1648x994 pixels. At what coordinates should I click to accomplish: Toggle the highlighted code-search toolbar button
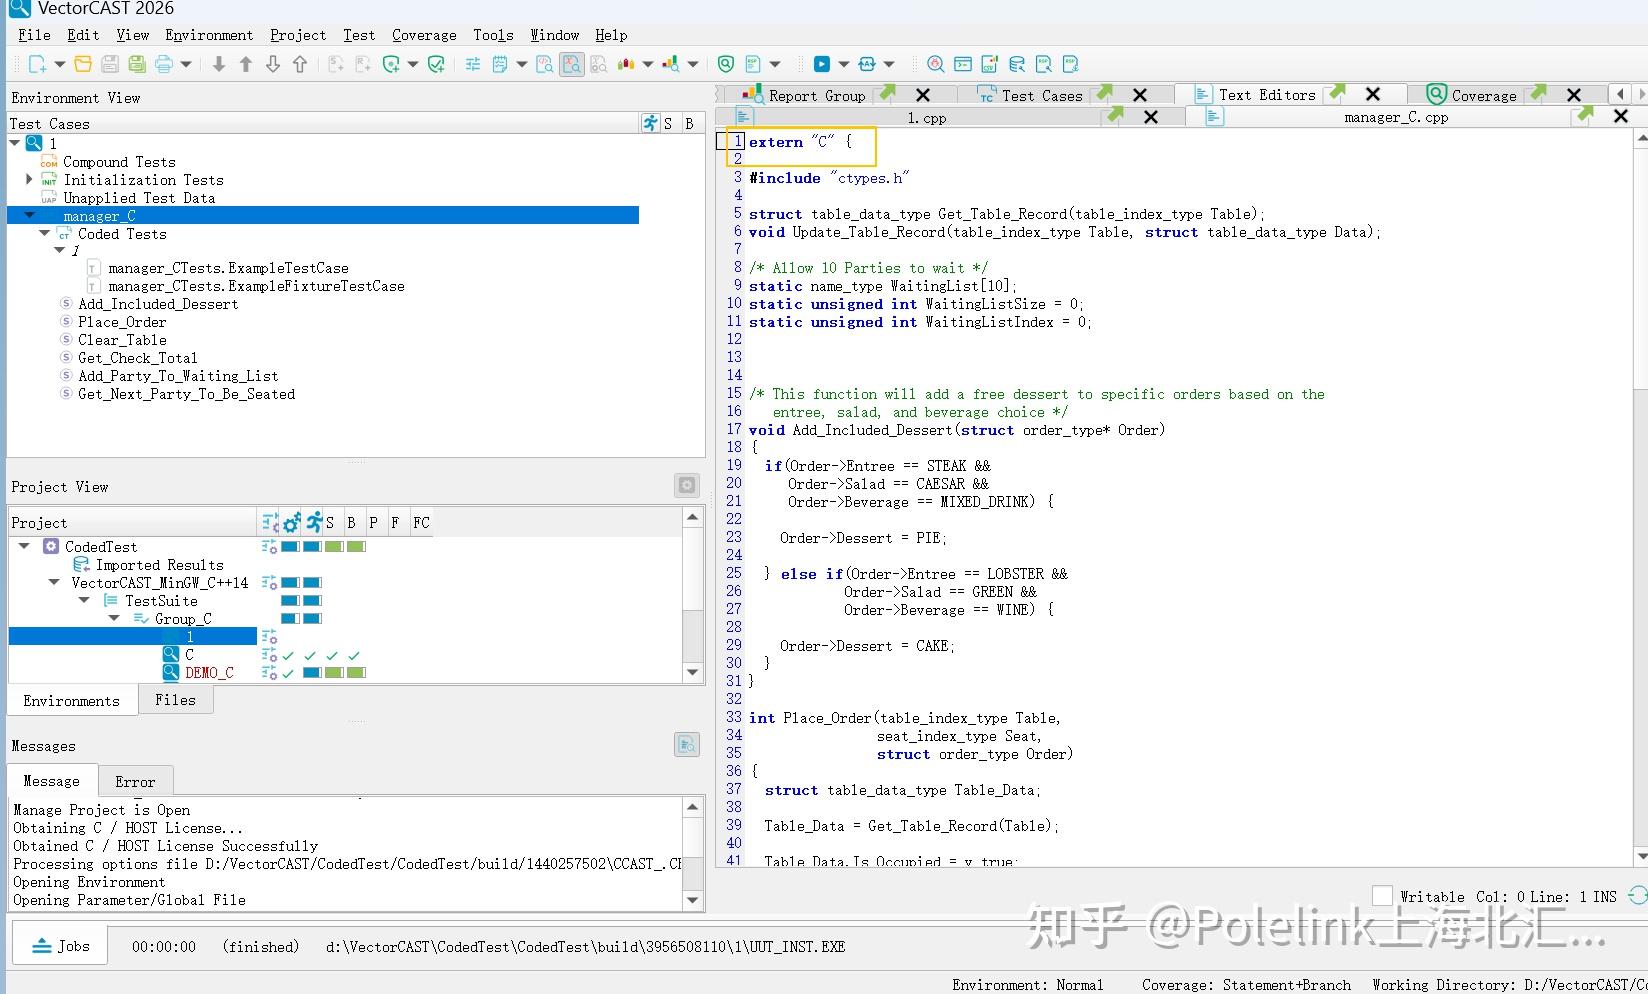572,64
